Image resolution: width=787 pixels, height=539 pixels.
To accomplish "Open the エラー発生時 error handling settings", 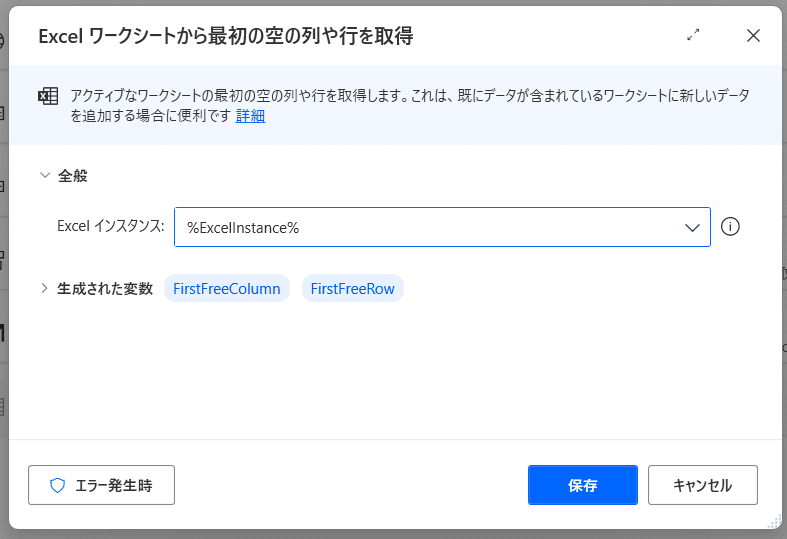I will click(x=101, y=485).
